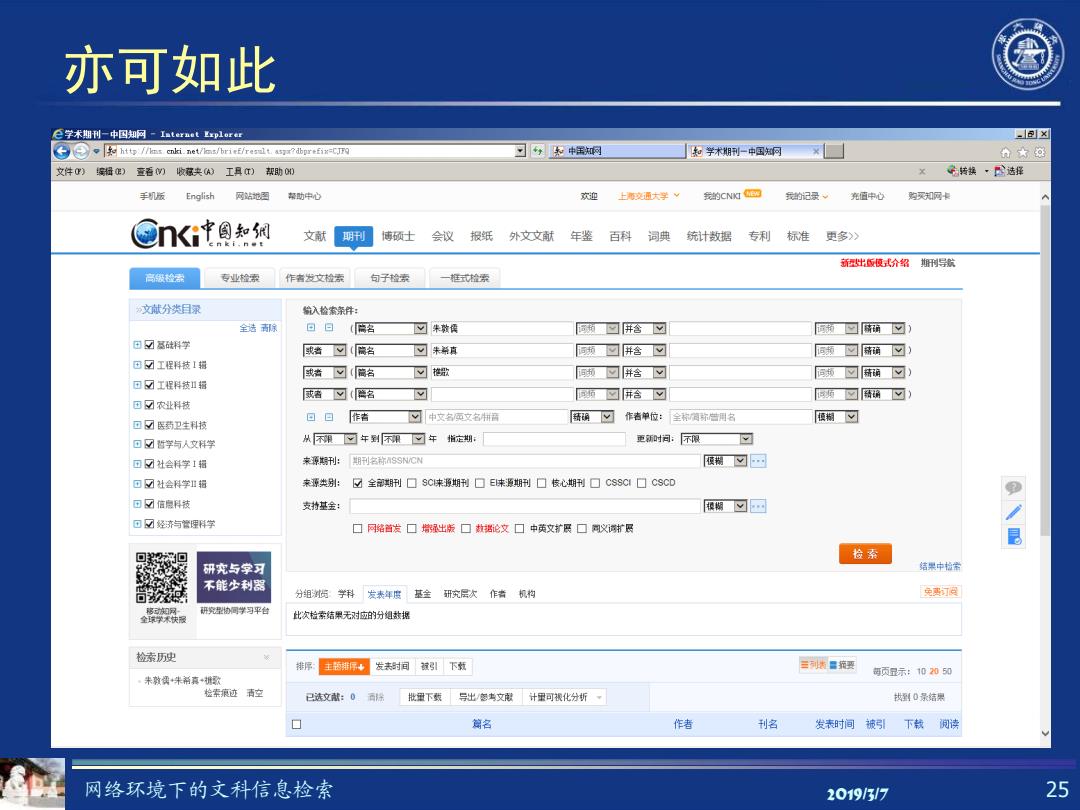Screen dimensions: 1080x810
Task: Click the browser Forward arrow button
Action: click(81, 151)
